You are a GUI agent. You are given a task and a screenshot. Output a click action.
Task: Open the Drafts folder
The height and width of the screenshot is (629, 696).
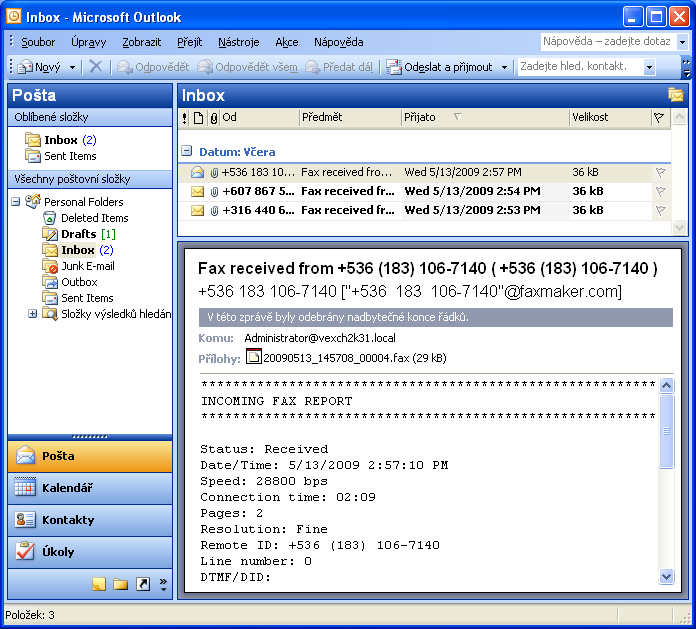point(79,234)
